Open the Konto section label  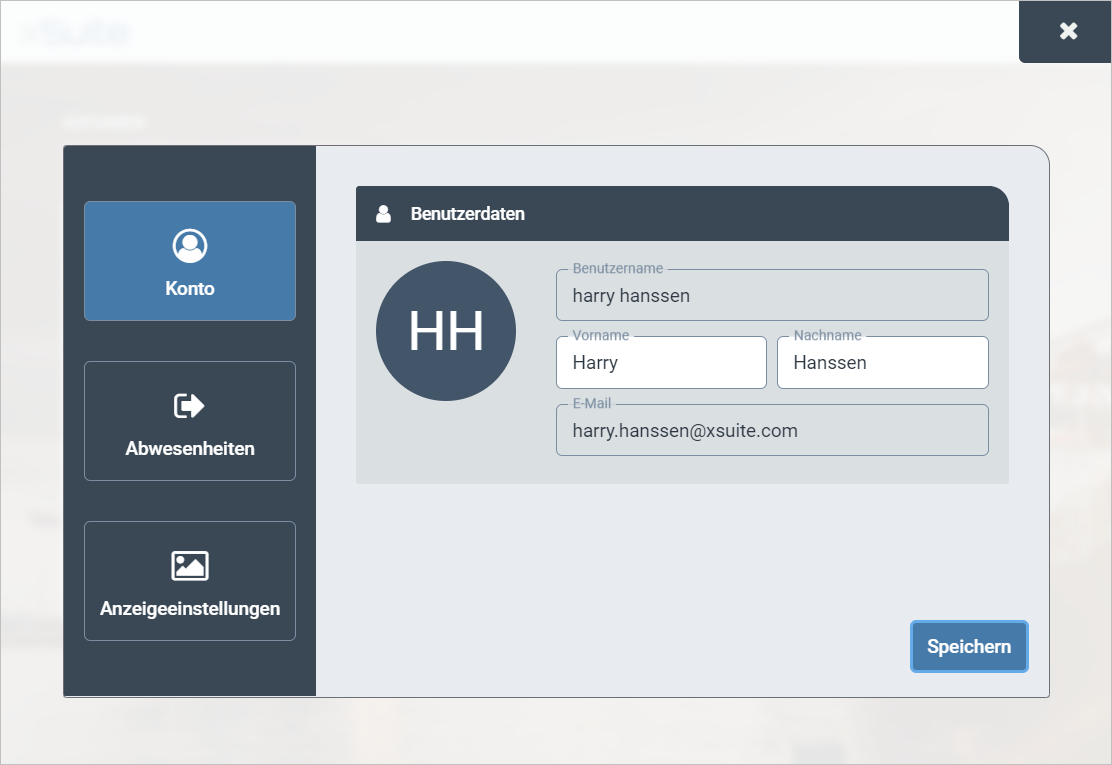pyautogui.click(x=190, y=289)
